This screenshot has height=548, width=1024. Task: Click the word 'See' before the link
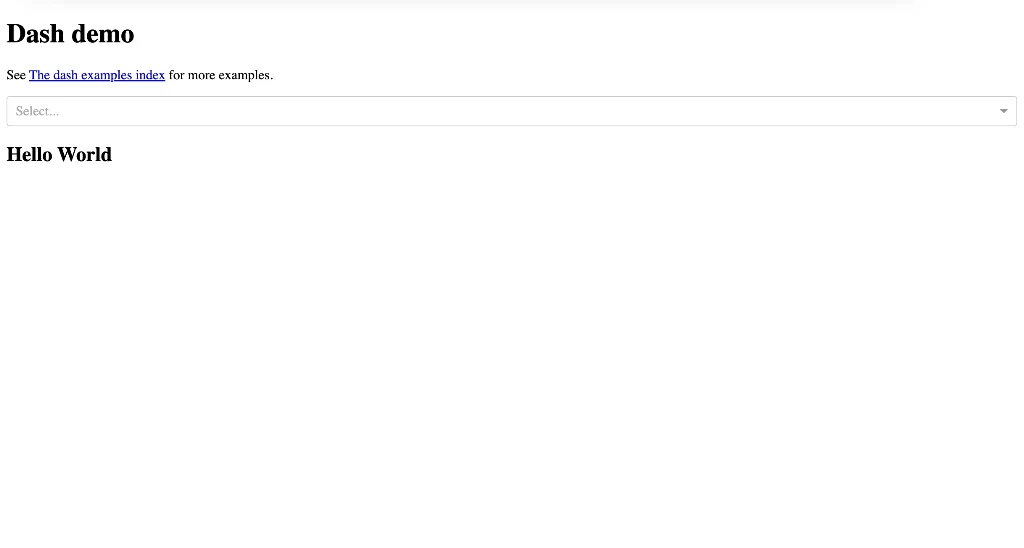(16, 75)
